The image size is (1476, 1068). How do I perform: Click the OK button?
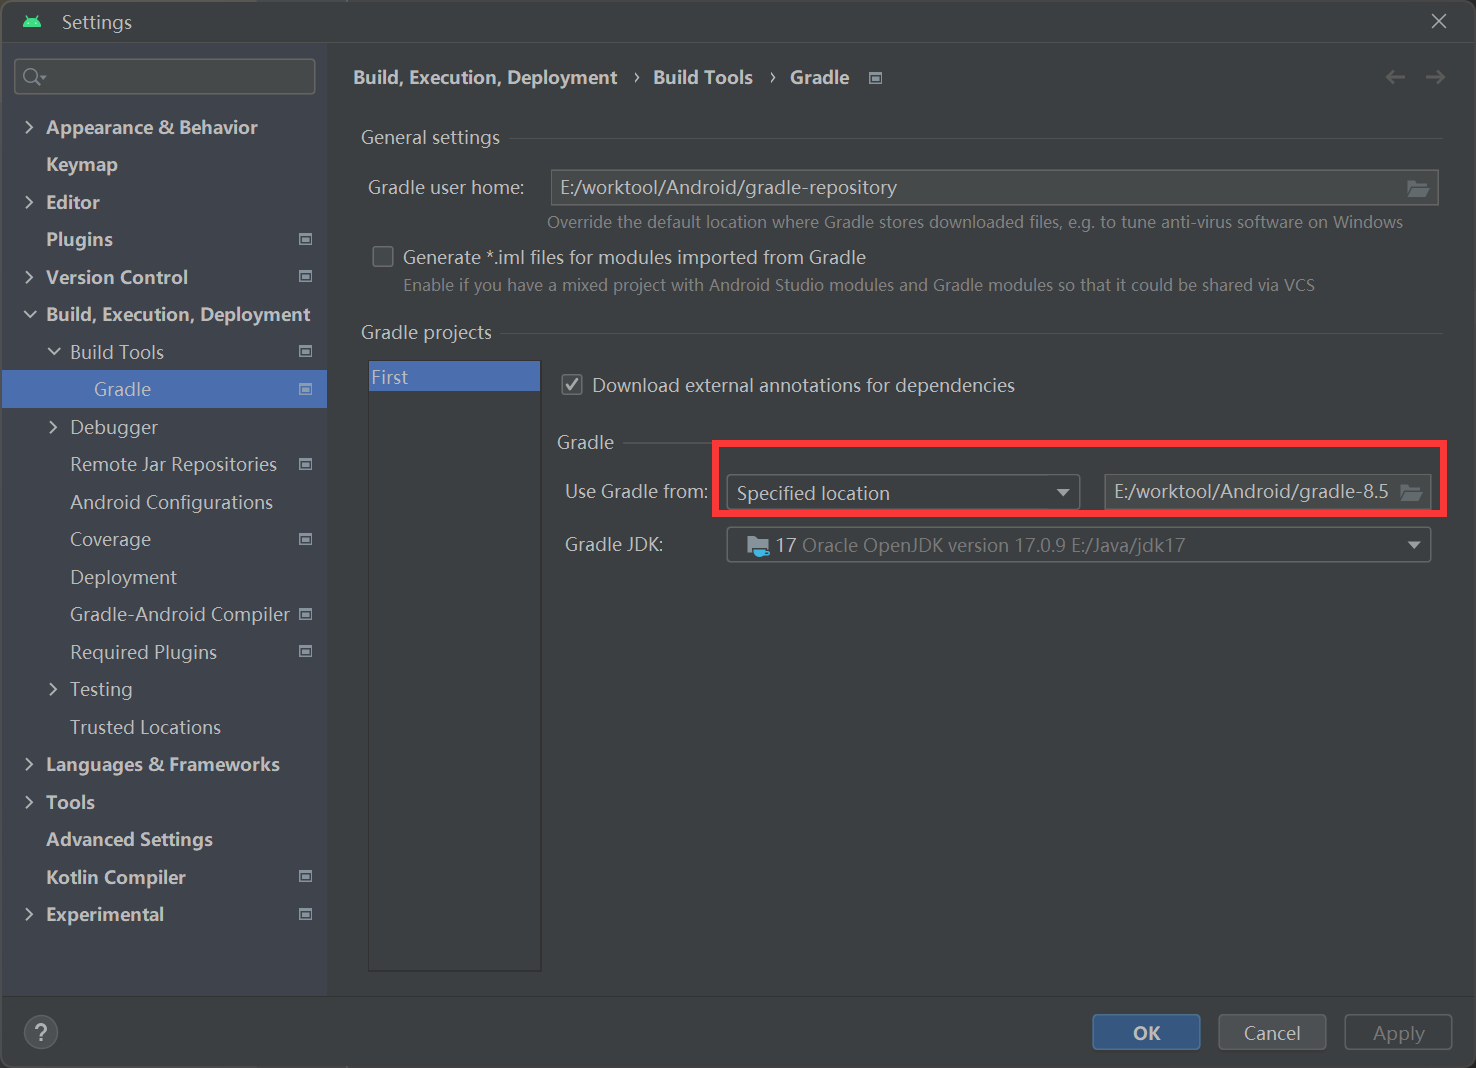point(1146,1032)
